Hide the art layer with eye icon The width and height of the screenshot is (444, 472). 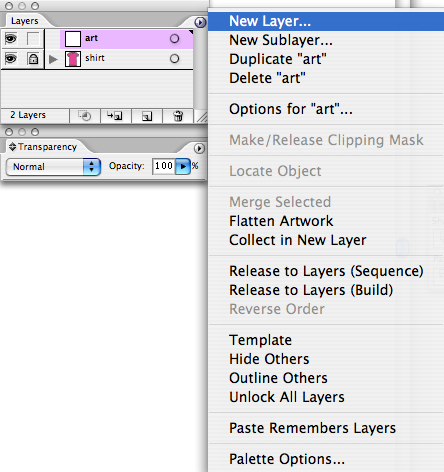coord(11,39)
